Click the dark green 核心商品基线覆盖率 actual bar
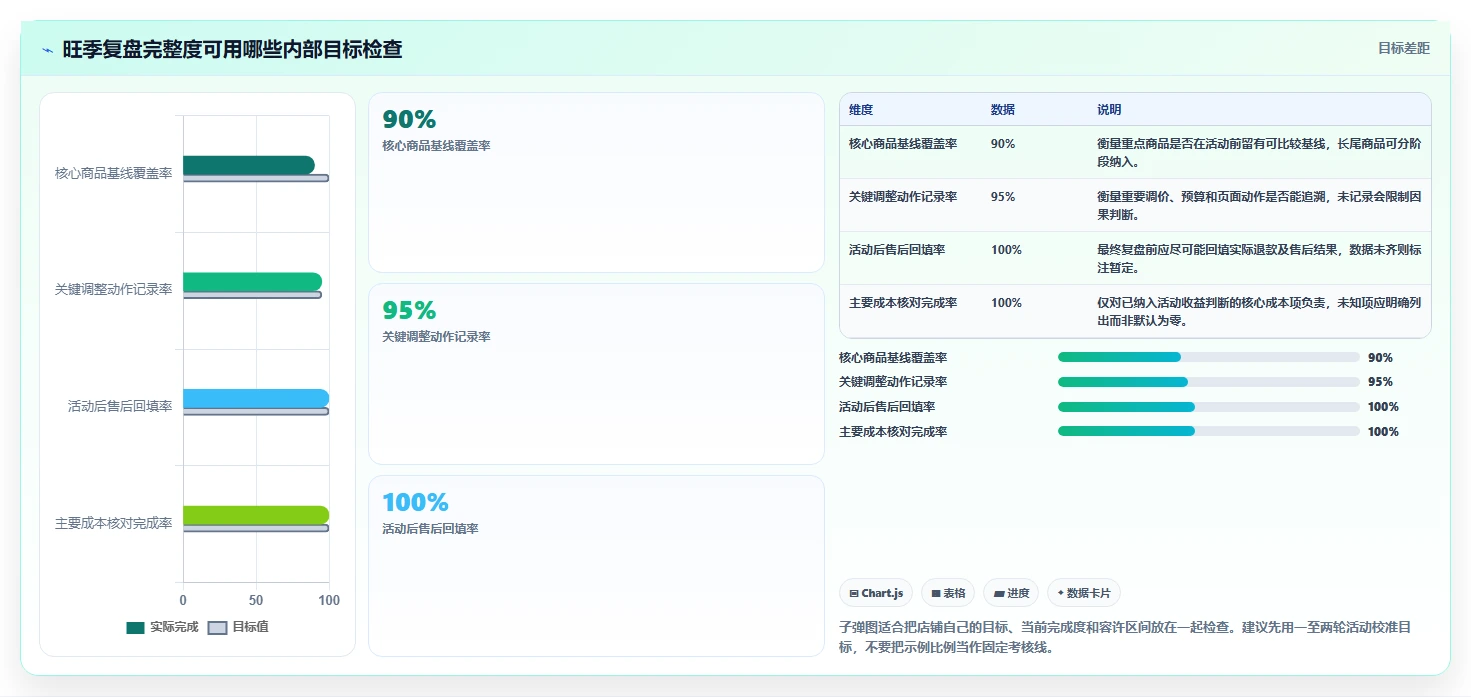Viewport: 1471px width, 697px height. (249, 165)
